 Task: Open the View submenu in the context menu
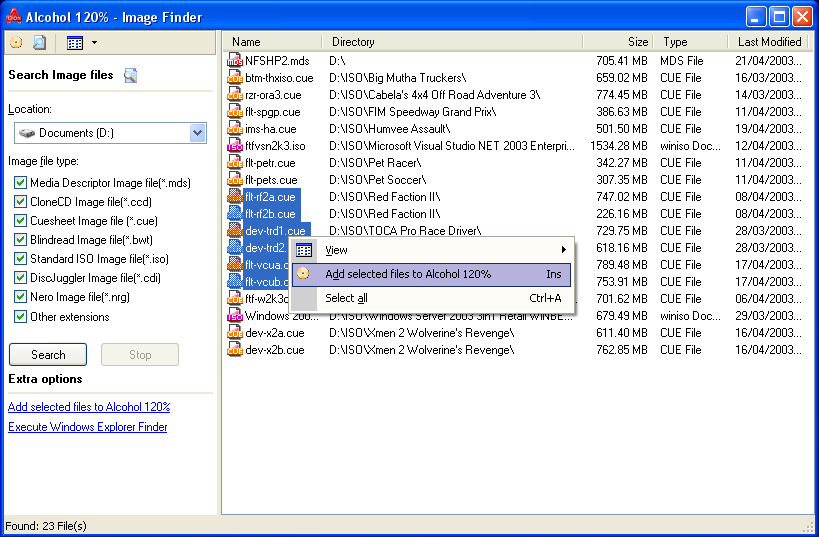click(x=431, y=250)
